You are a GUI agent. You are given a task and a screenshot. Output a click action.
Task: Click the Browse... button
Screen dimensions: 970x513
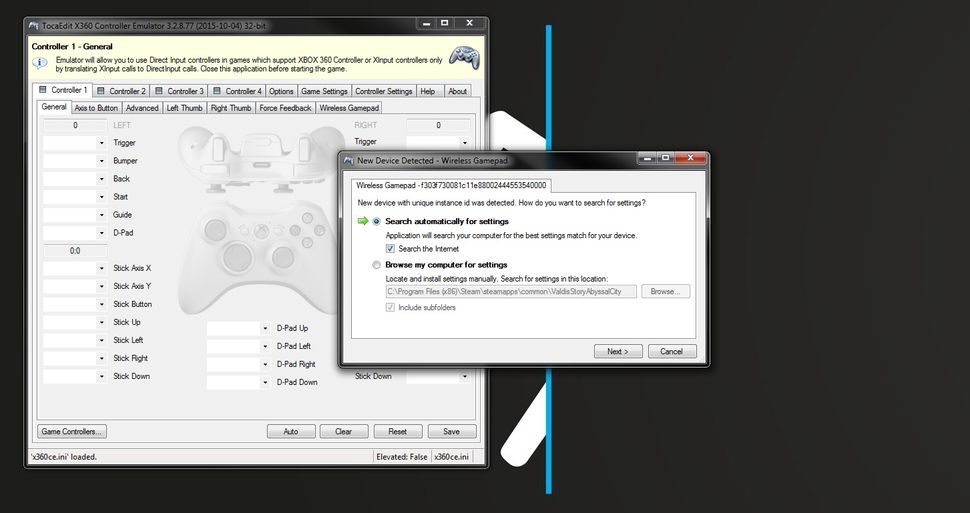666,291
